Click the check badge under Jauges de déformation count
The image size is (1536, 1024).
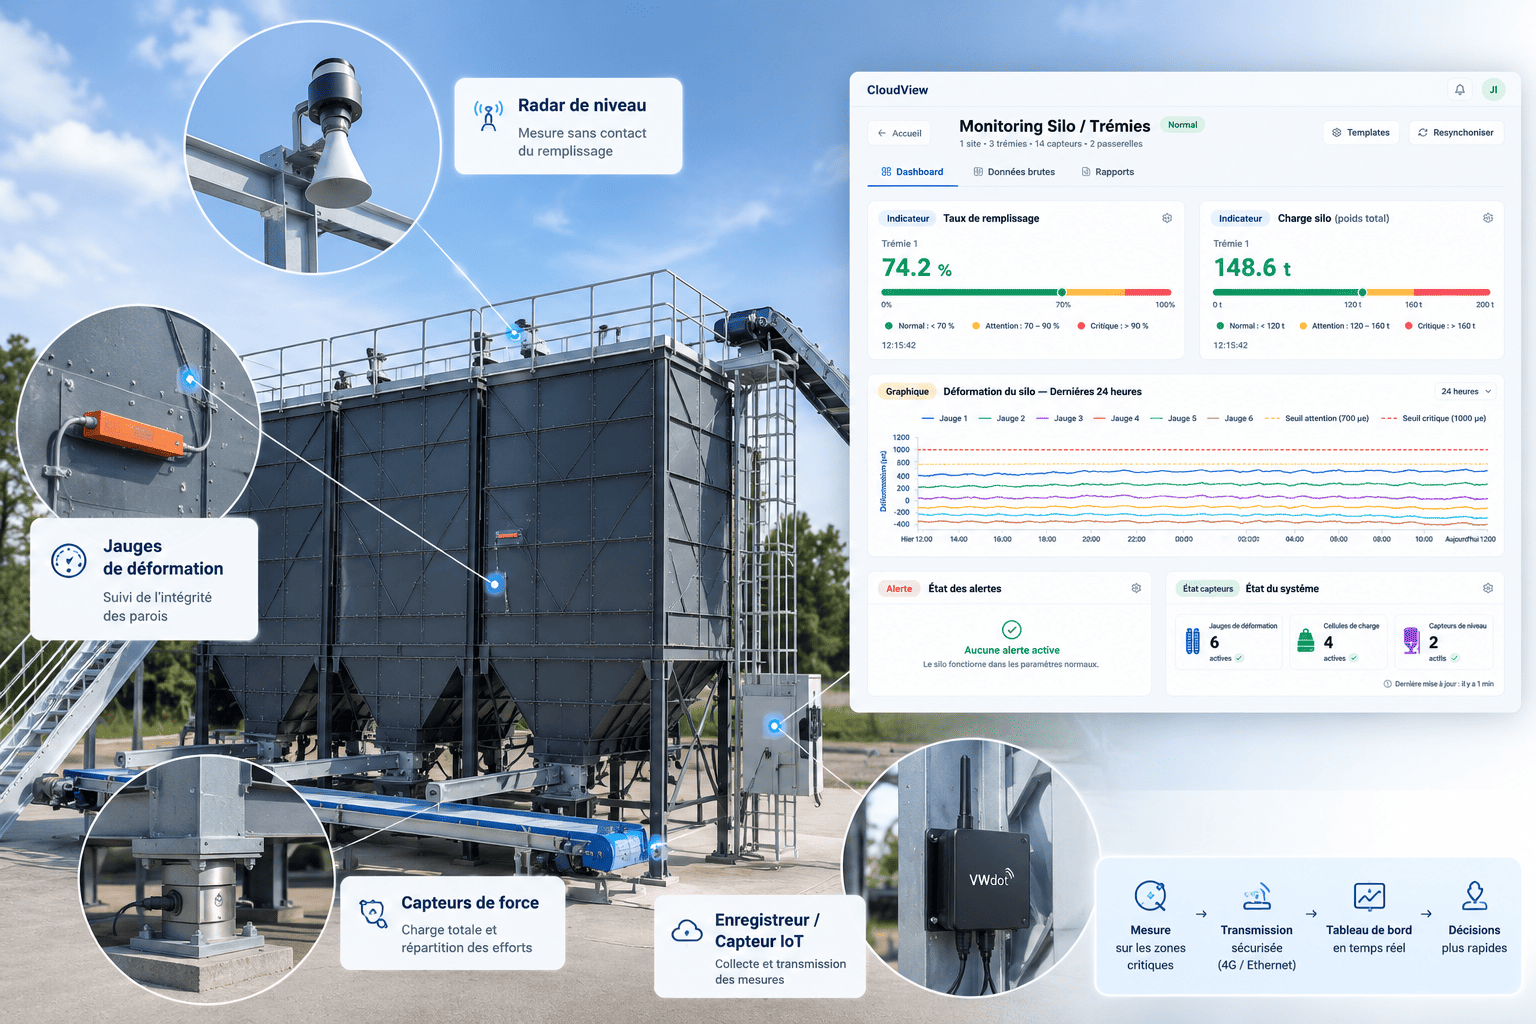1239,658
